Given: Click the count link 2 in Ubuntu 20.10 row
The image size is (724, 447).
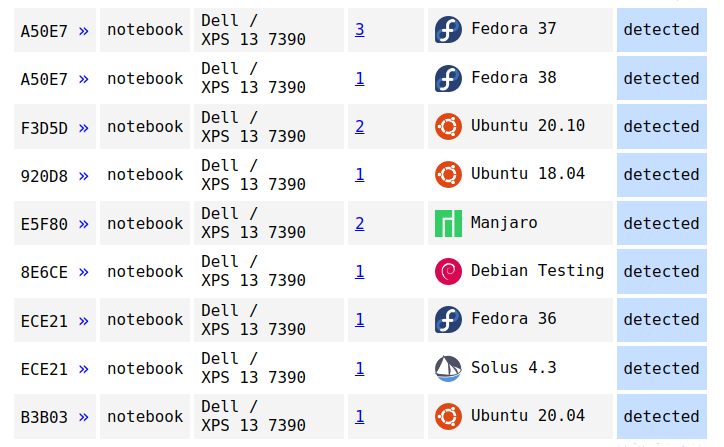Looking at the screenshot, I should coord(359,127).
